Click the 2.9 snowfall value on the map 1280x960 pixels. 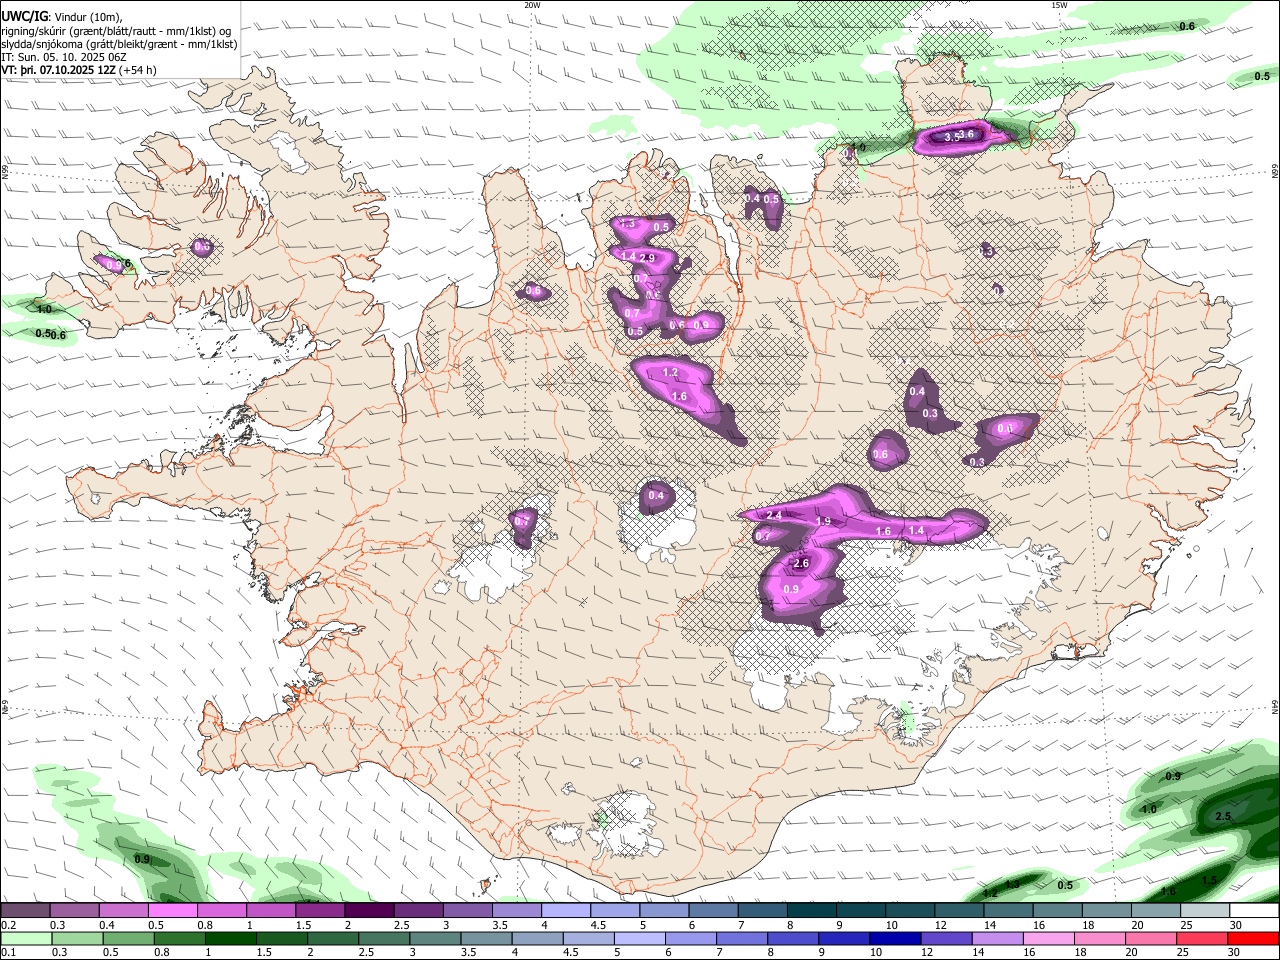click(x=647, y=258)
